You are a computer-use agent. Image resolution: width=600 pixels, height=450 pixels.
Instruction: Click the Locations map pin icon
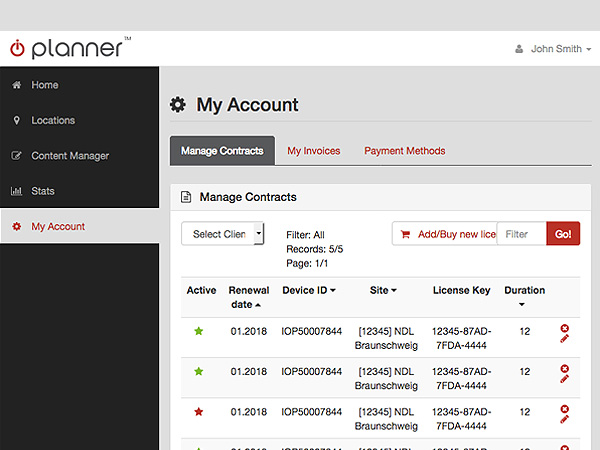[x=16, y=120]
